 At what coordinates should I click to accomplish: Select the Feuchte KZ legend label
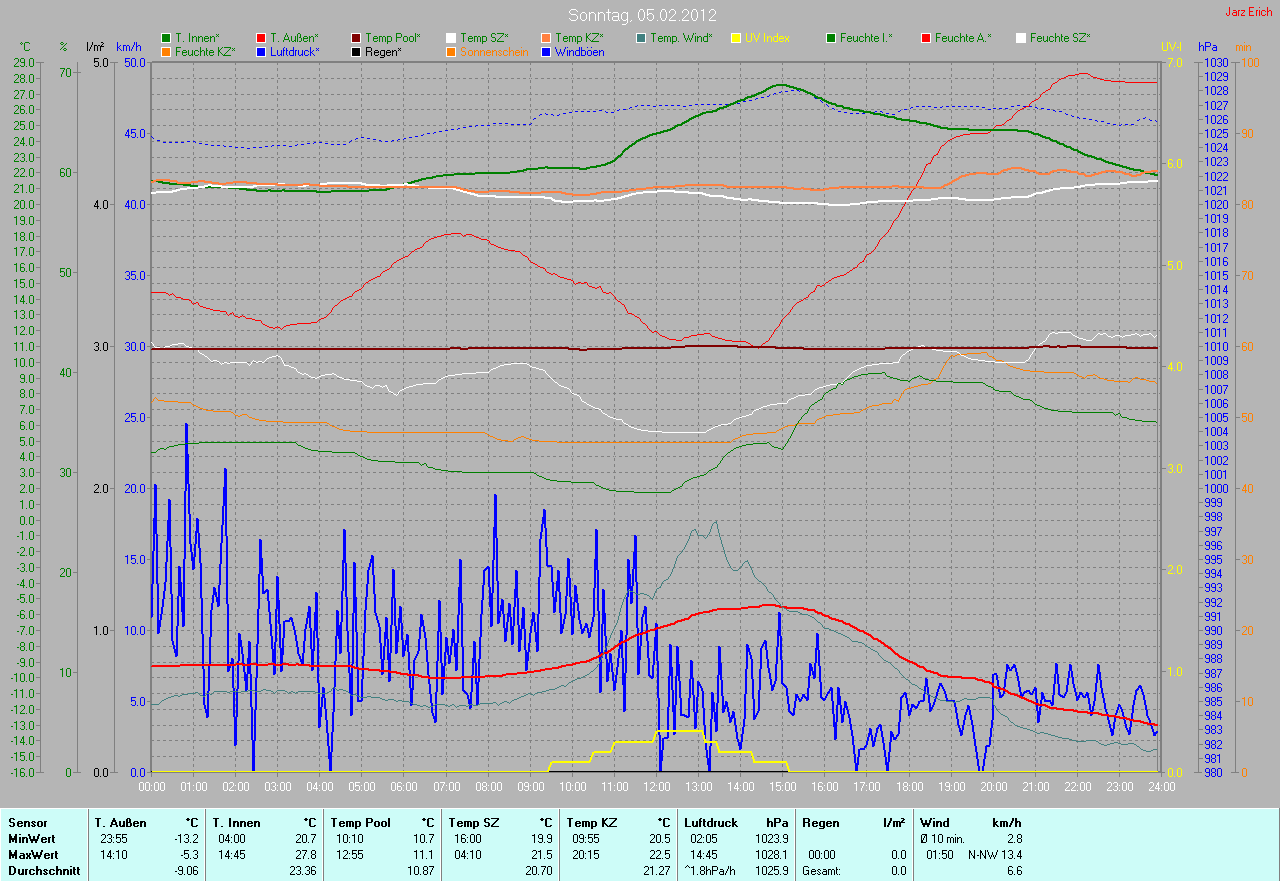tap(204, 51)
